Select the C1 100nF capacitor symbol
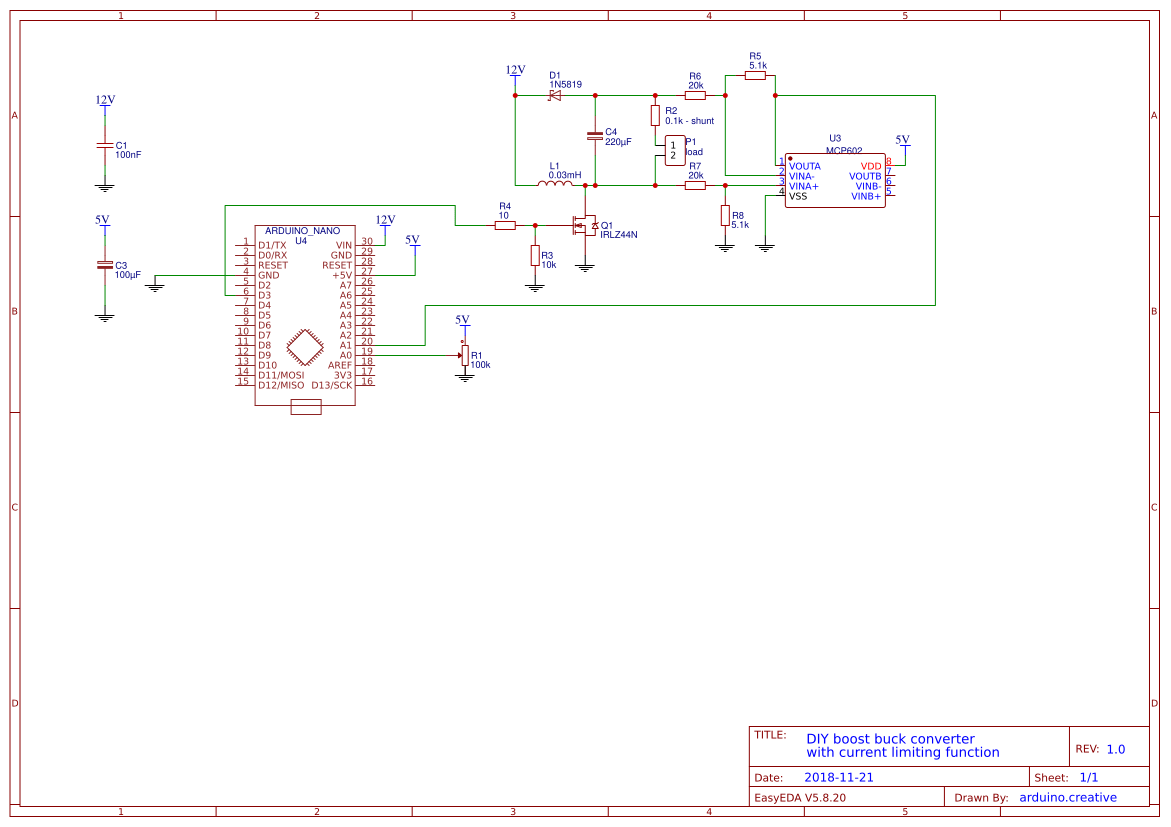The image size is (1171, 827). point(104,147)
